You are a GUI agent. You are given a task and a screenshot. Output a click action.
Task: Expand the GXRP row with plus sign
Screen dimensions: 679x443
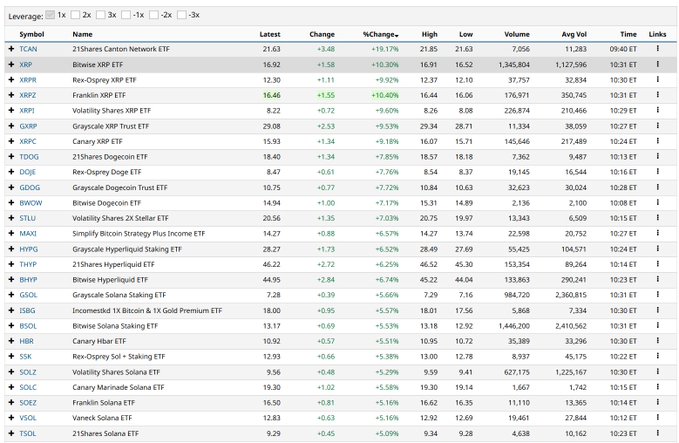pos(11,126)
